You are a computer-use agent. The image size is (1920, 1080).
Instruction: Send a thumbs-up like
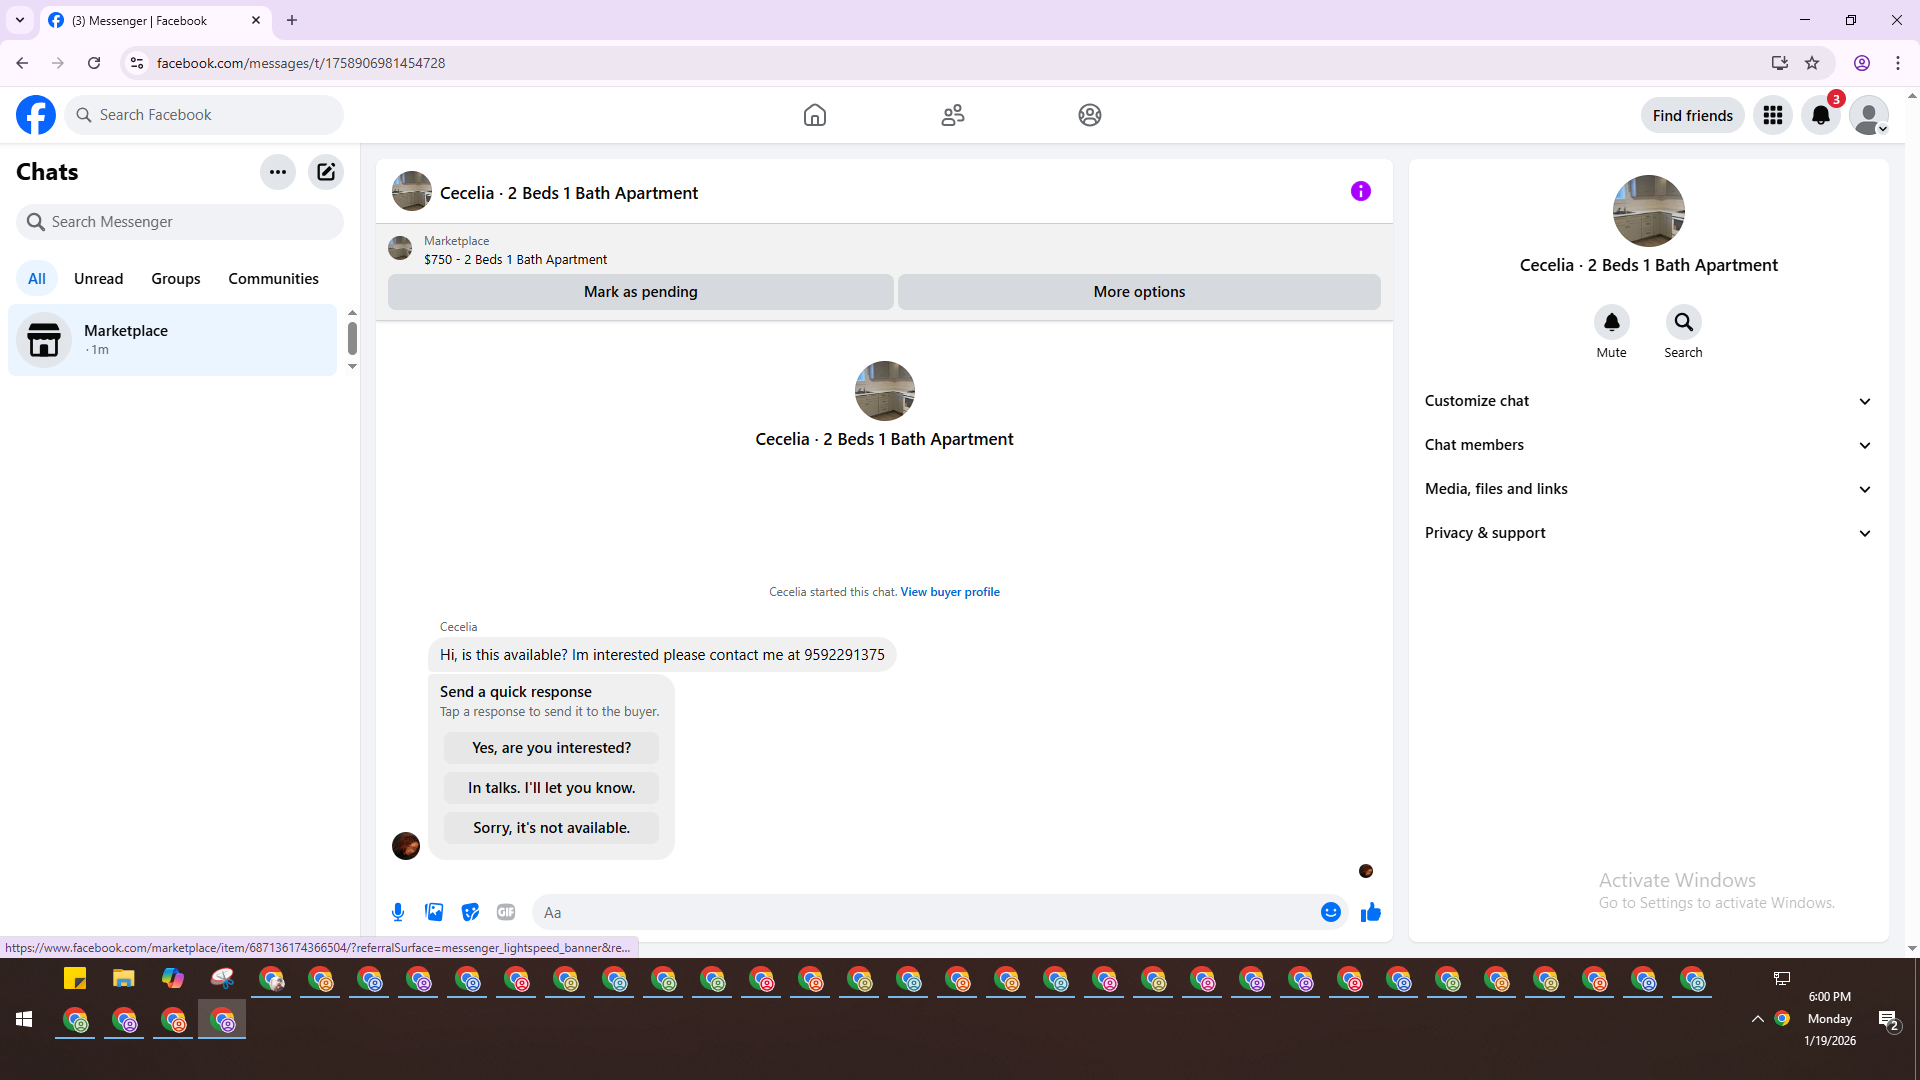[1370, 912]
